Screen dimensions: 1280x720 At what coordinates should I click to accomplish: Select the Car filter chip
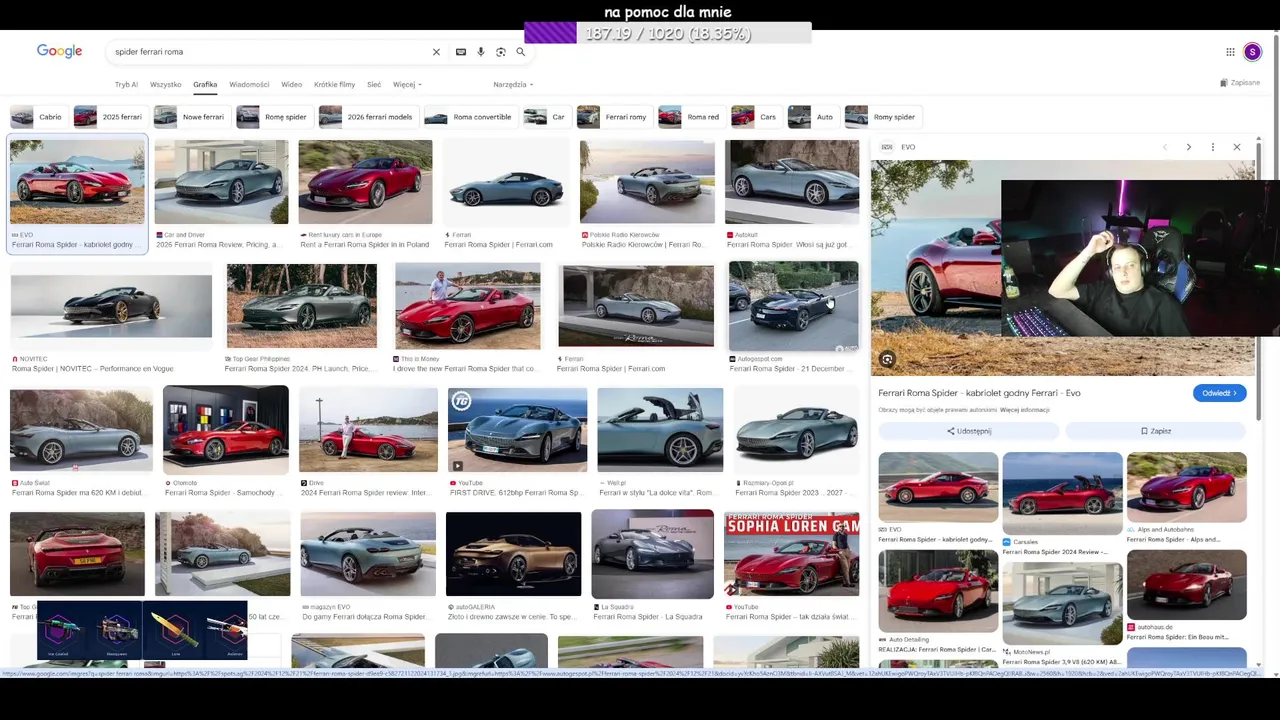(546, 117)
